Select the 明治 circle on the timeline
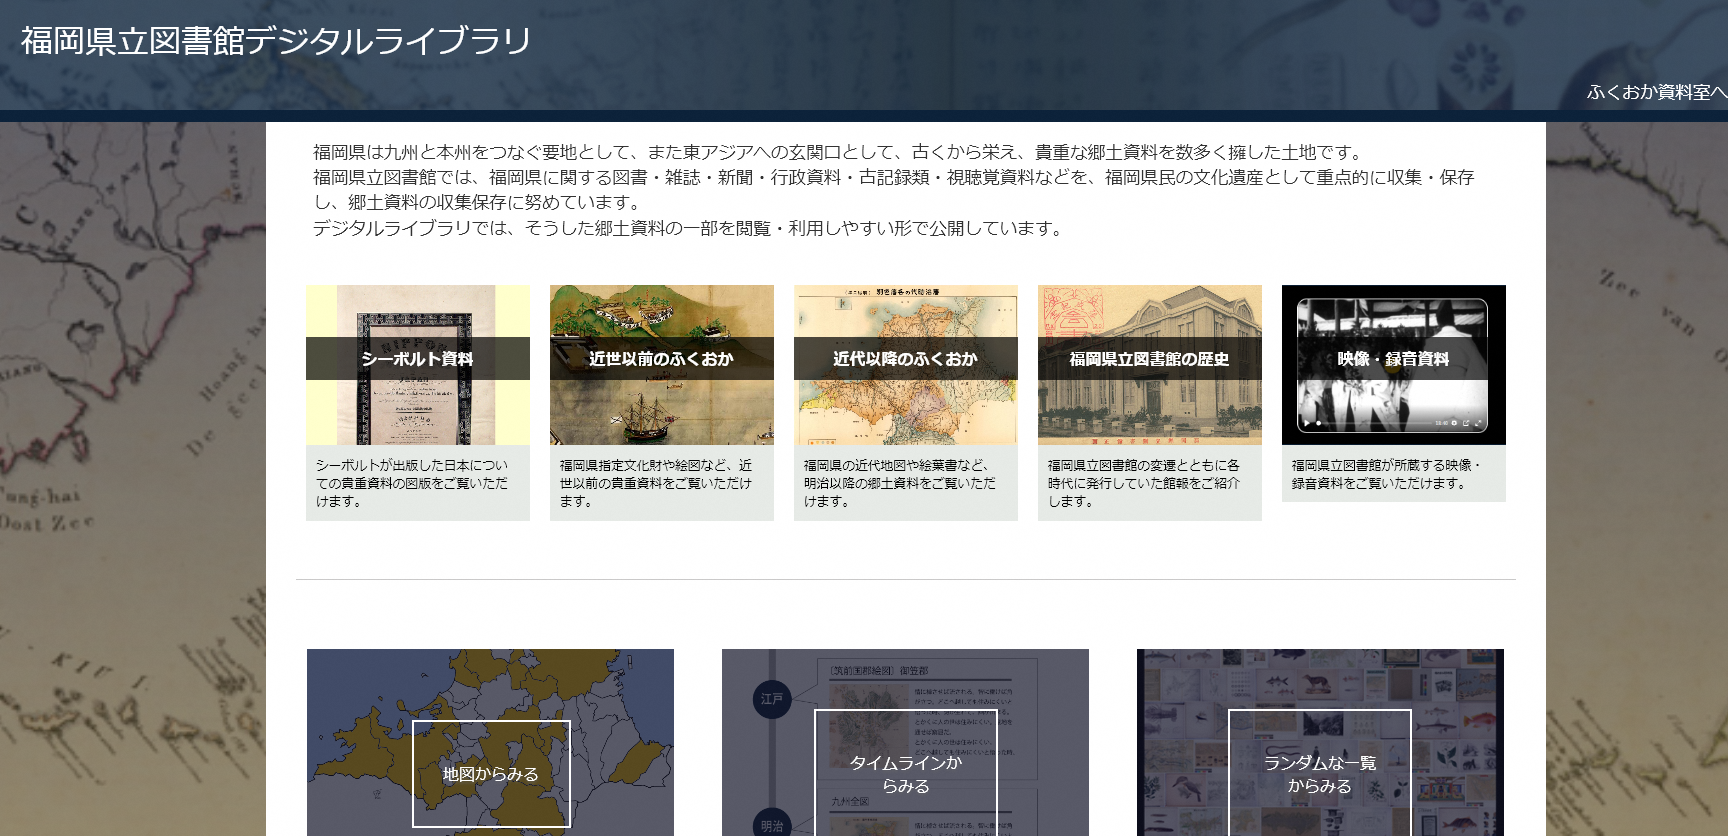Image resolution: width=1728 pixels, height=836 pixels. coord(771,825)
